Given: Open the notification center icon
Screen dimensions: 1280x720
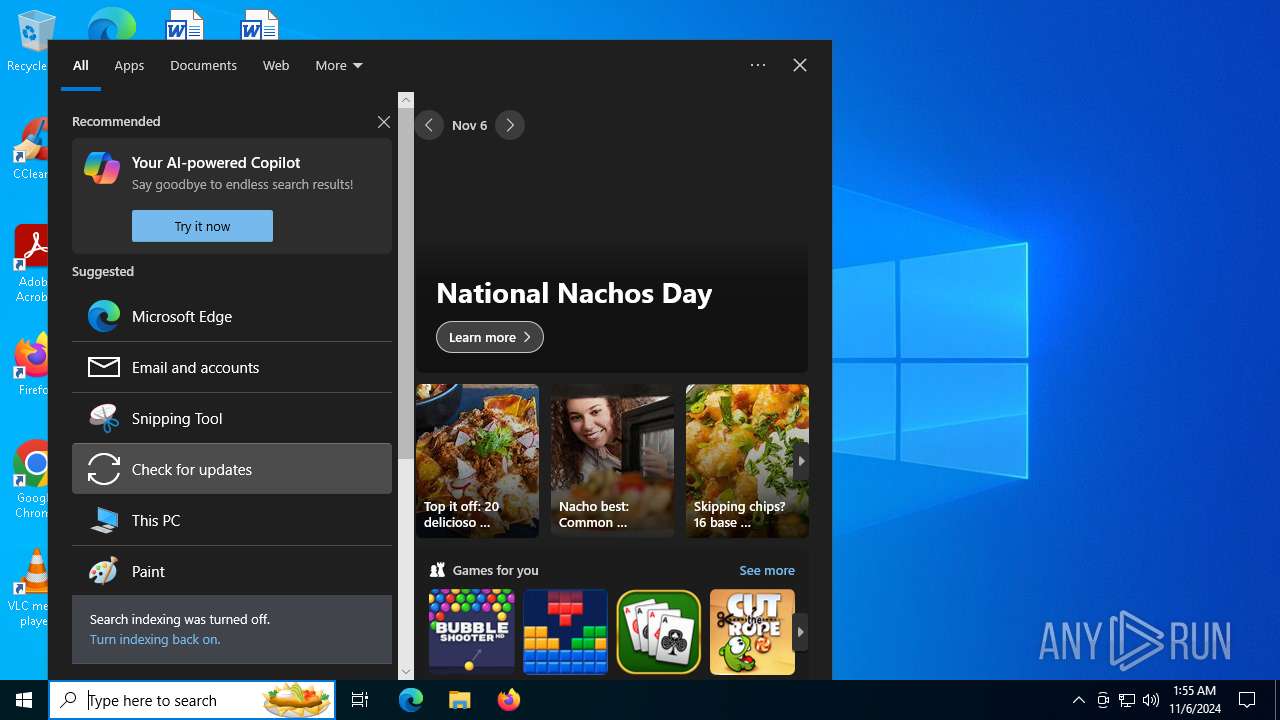Looking at the screenshot, I should (x=1247, y=700).
